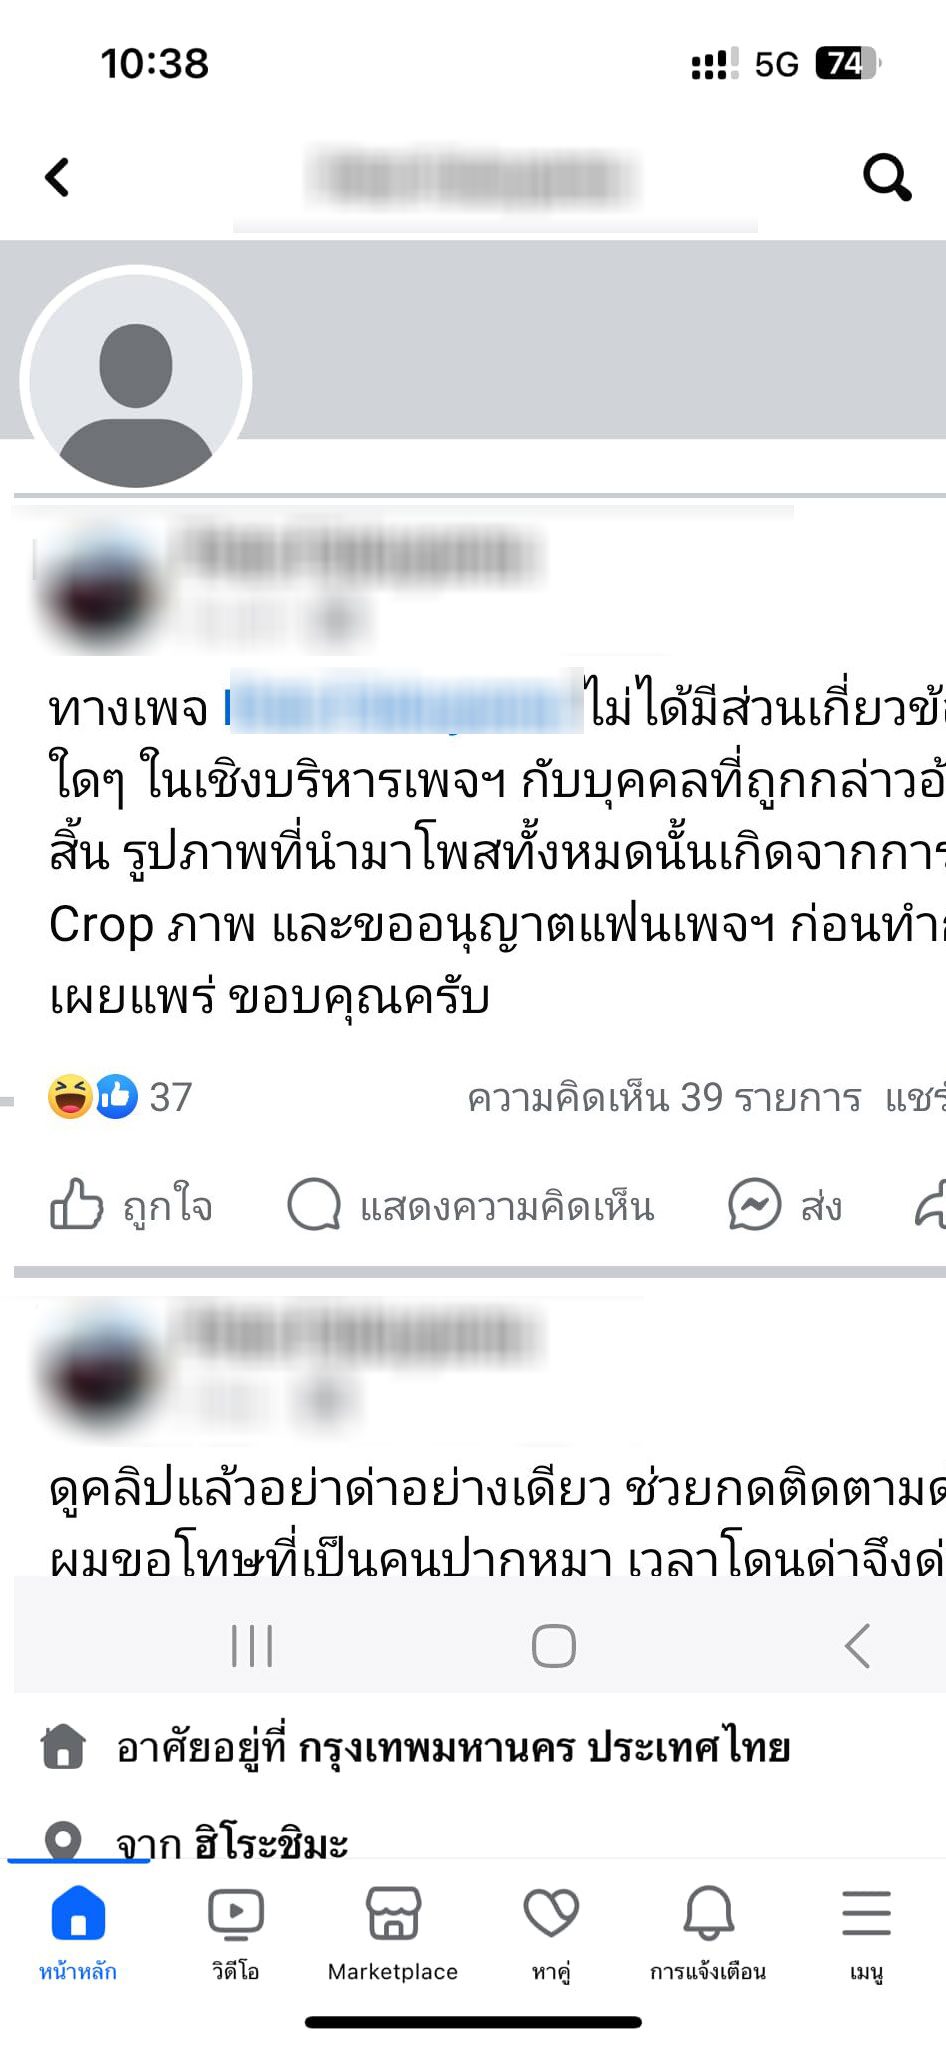Open แสดงความคิดเห็น comment button
The height and width of the screenshot is (2048, 946).
tap(470, 1205)
